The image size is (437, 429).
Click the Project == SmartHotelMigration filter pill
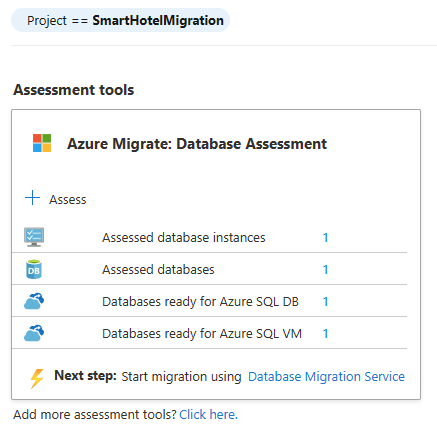click(x=120, y=20)
